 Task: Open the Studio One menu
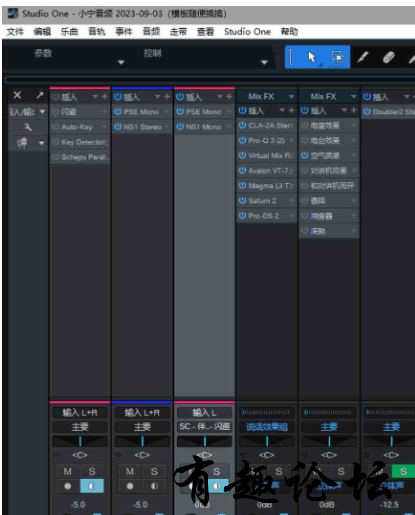click(x=247, y=32)
